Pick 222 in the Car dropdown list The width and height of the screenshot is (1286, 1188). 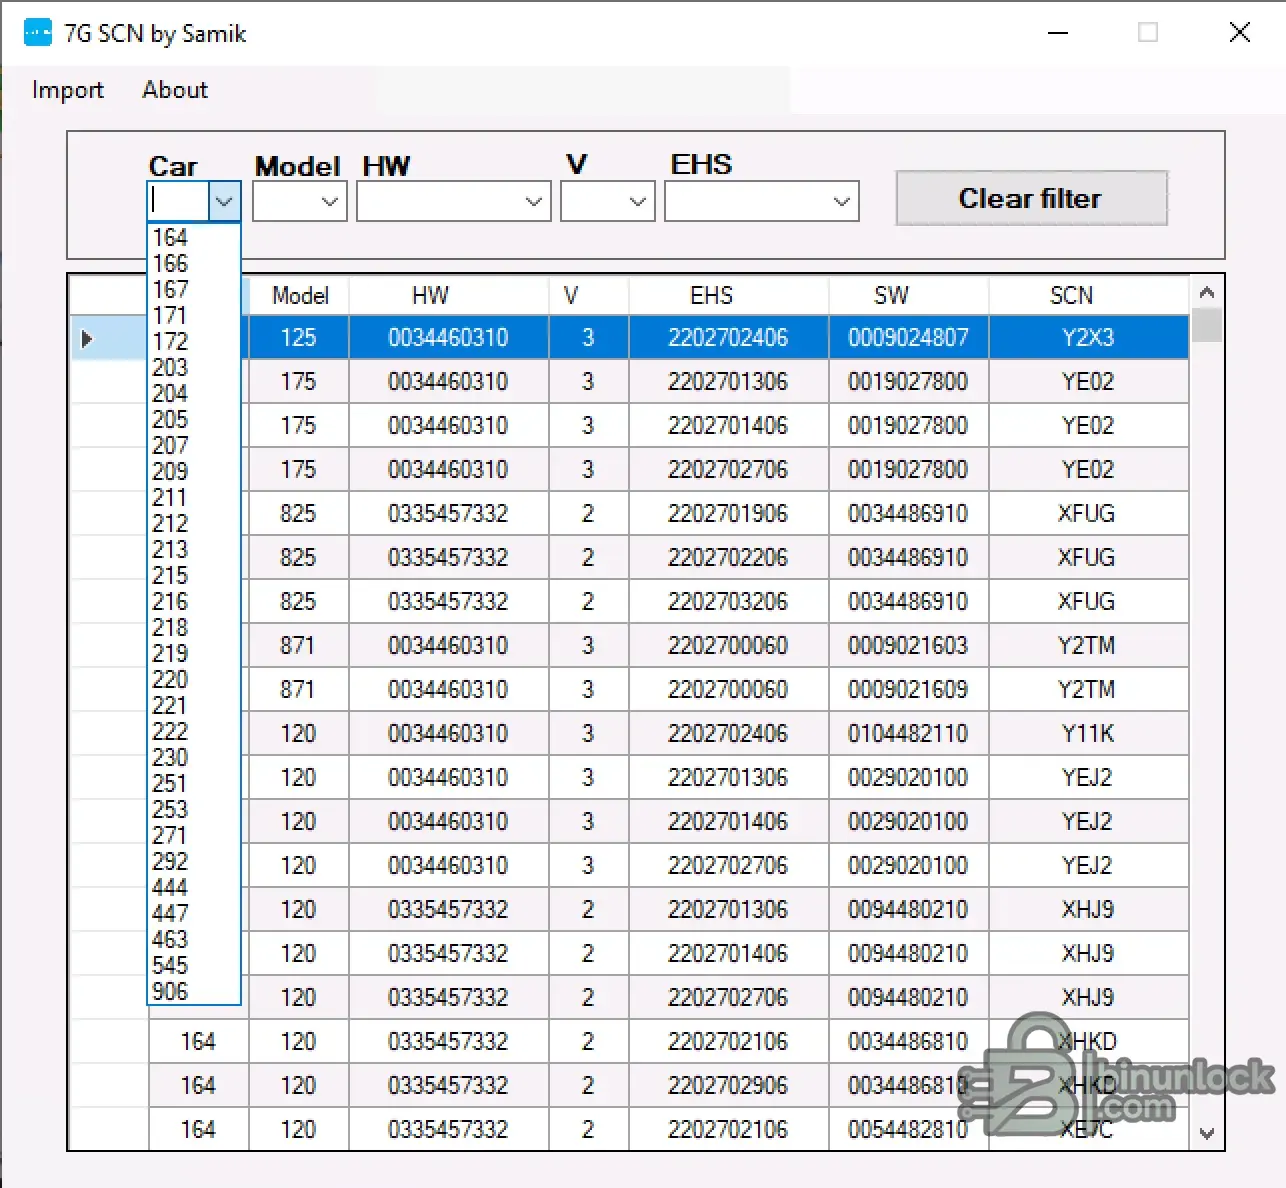point(170,731)
